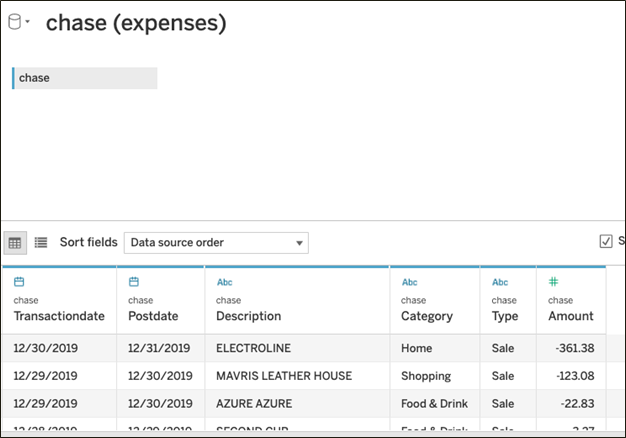Change Amount number data type icon
Image resolution: width=626 pixels, height=438 pixels.
pos(554,282)
